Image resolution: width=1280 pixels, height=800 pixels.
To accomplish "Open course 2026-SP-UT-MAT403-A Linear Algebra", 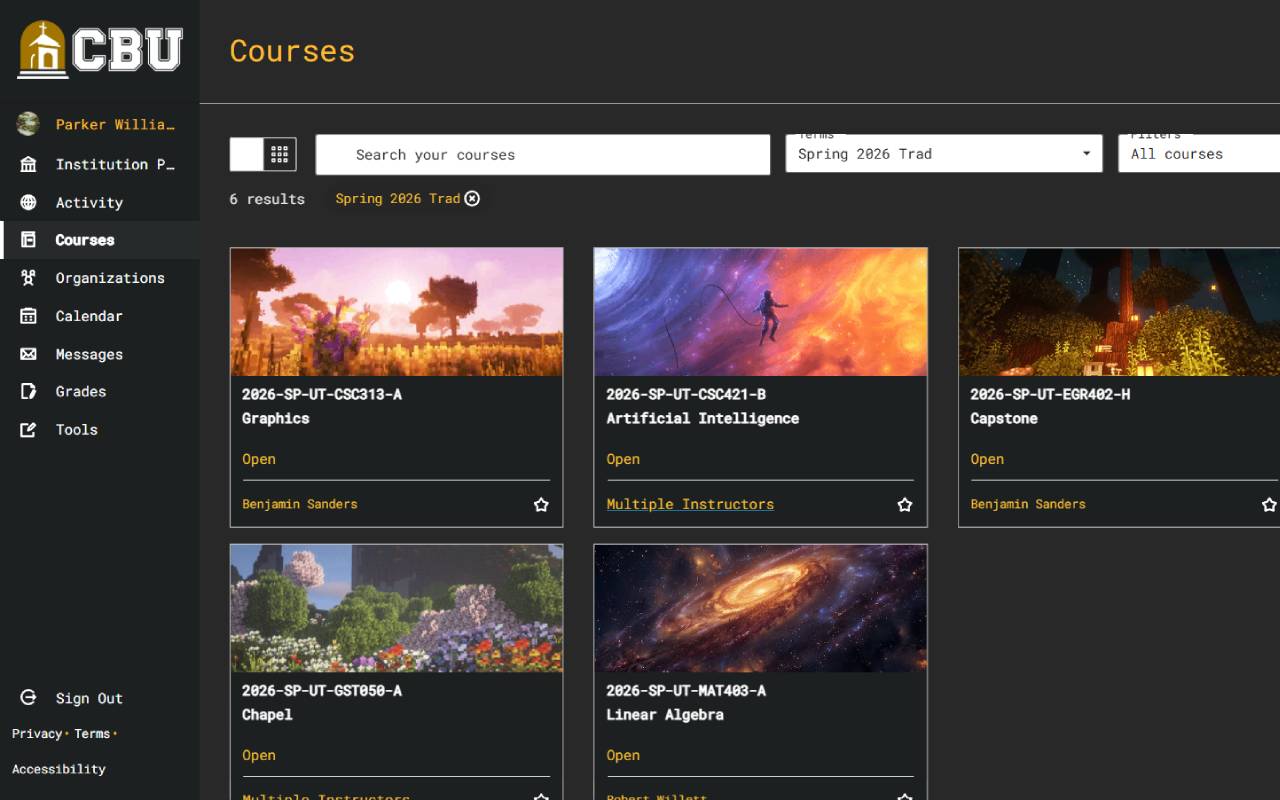I will click(x=686, y=702).
